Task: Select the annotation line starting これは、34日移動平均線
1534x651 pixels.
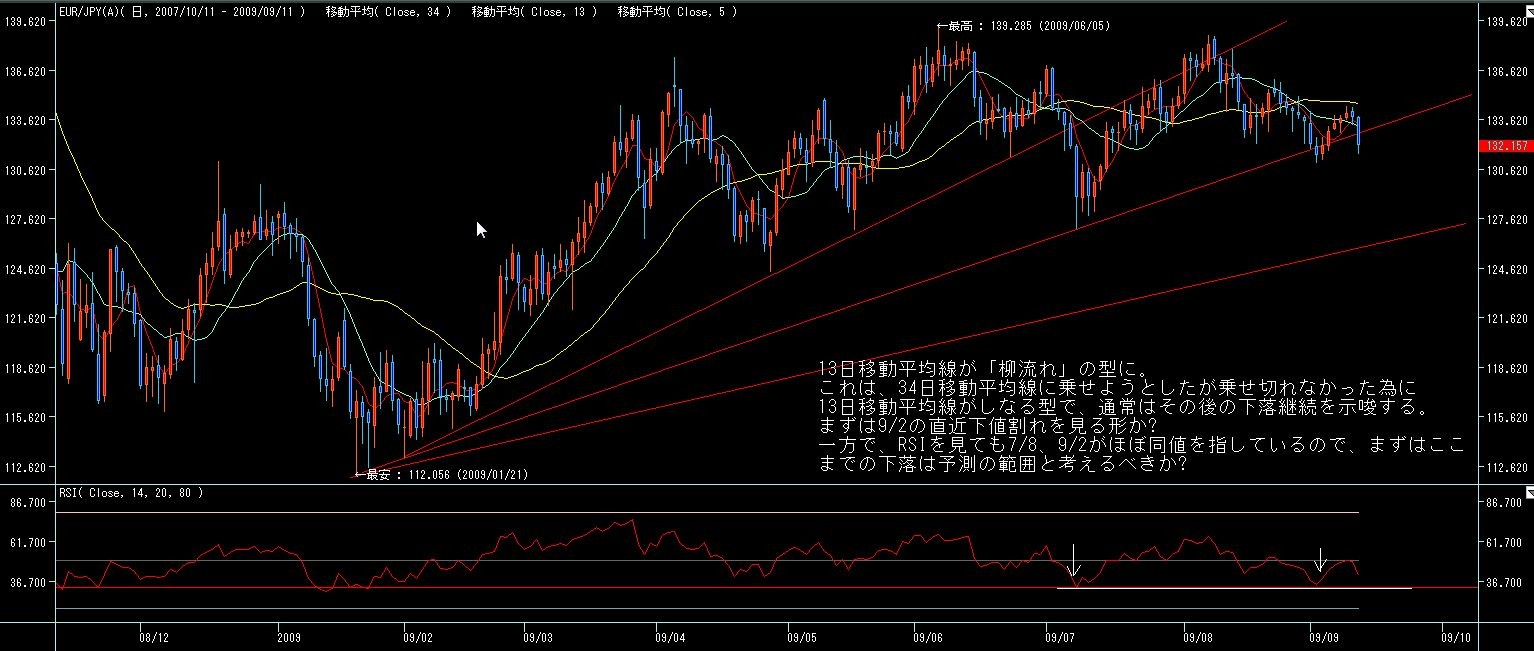Action: pos(1116,387)
